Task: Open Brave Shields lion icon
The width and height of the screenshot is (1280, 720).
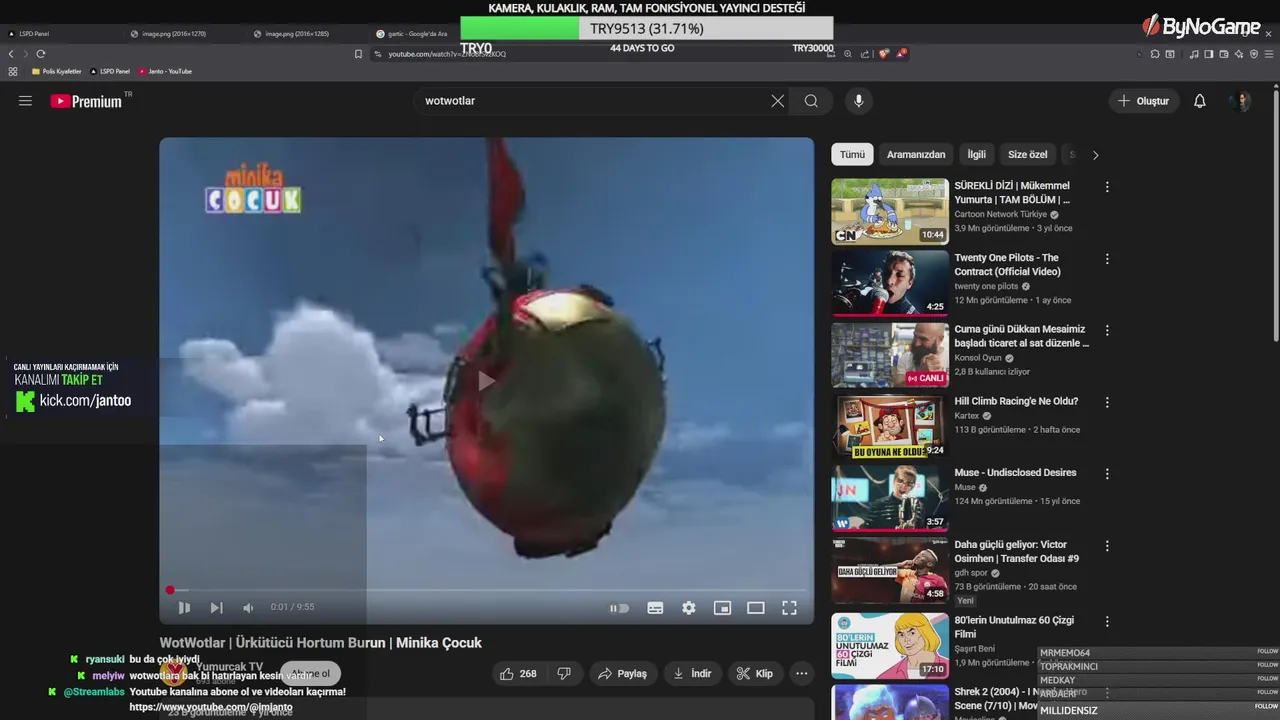Action: (x=884, y=54)
